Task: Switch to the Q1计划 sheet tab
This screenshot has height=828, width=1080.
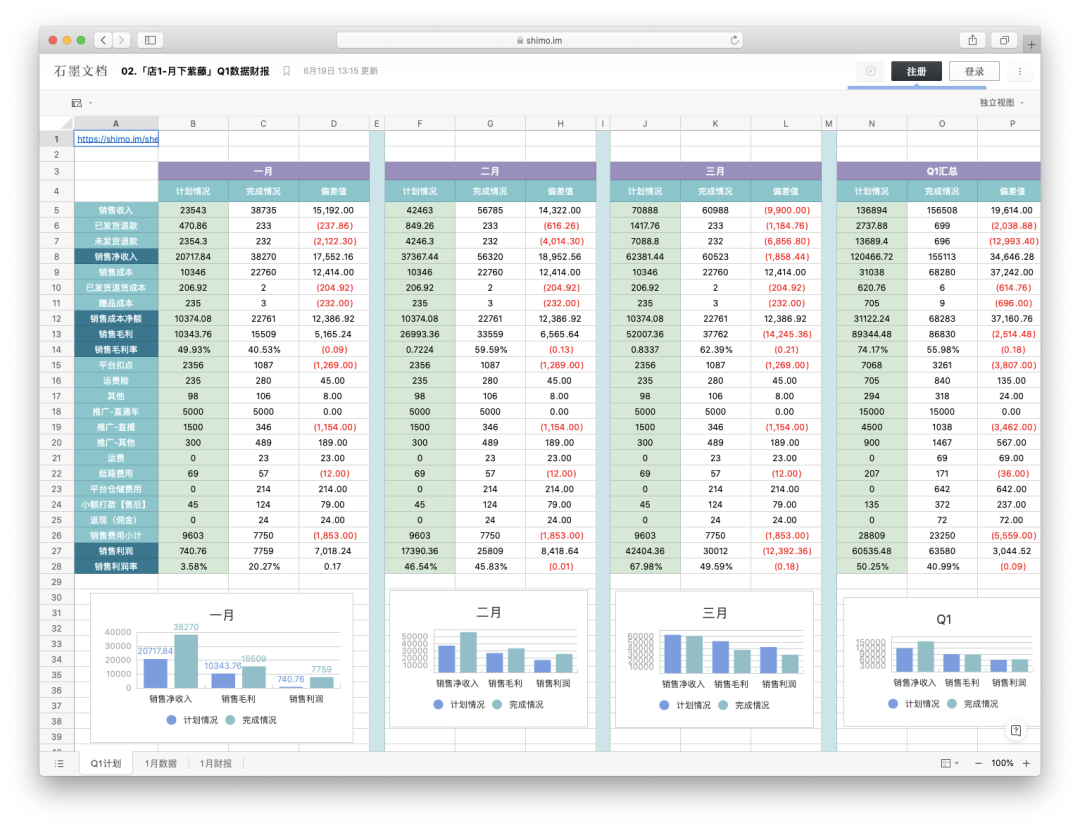Action: [x=105, y=763]
